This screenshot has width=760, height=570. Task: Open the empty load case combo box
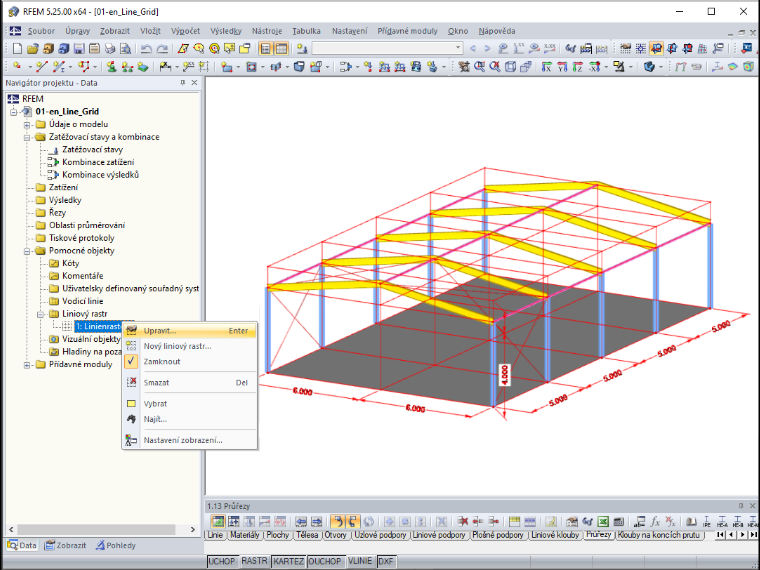(x=387, y=48)
